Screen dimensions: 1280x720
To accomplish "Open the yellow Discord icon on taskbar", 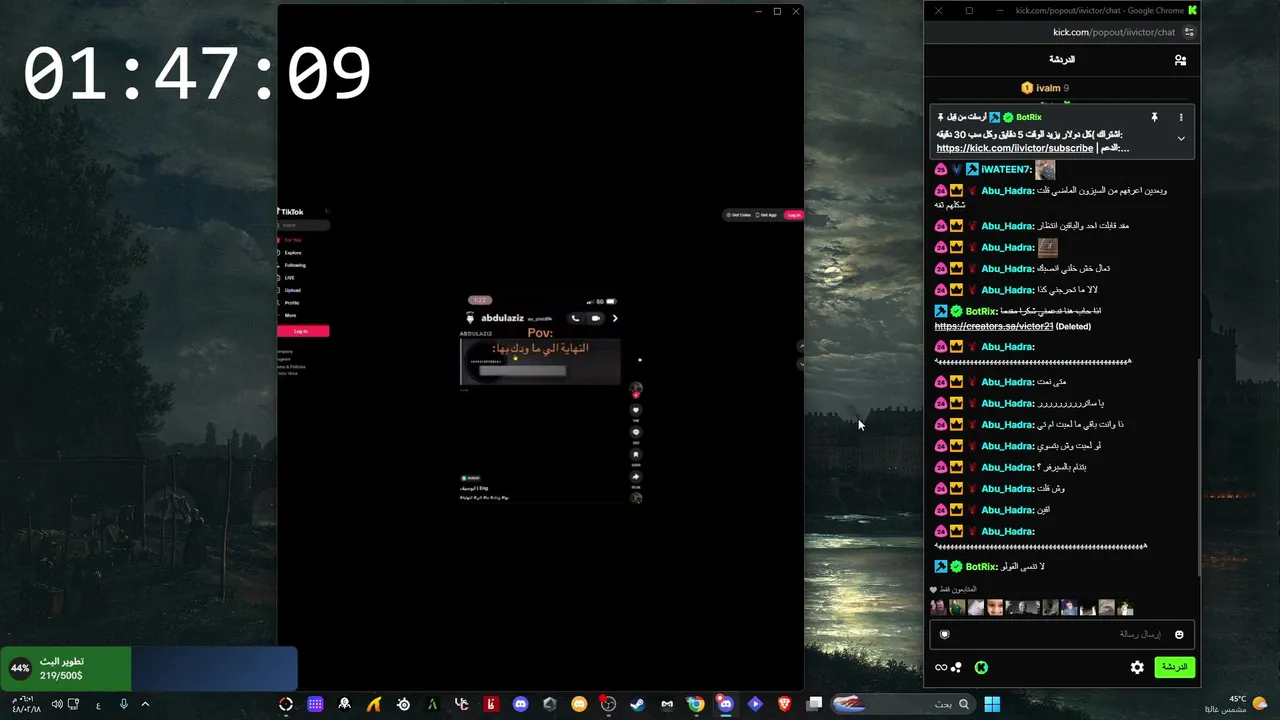I will pyautogui.click(x=579, y=704).
